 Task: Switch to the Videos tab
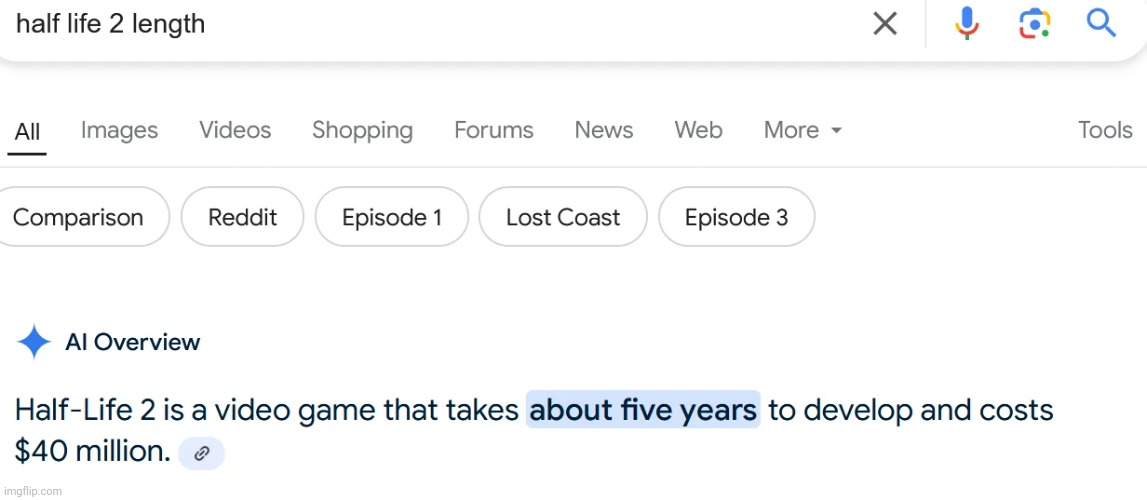click(235, 130)
